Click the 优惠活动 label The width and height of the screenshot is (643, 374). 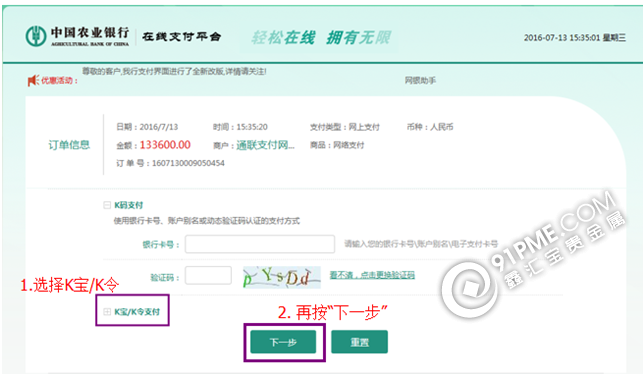click(x=59, y=80)
